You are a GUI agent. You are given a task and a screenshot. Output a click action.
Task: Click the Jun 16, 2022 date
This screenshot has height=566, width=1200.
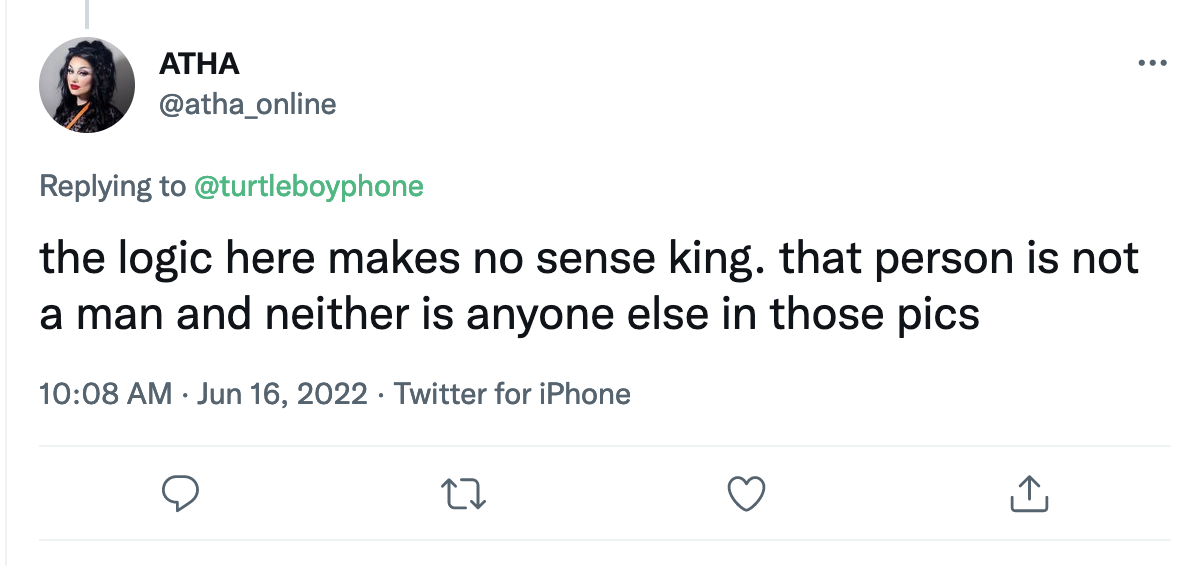point(281,394)
